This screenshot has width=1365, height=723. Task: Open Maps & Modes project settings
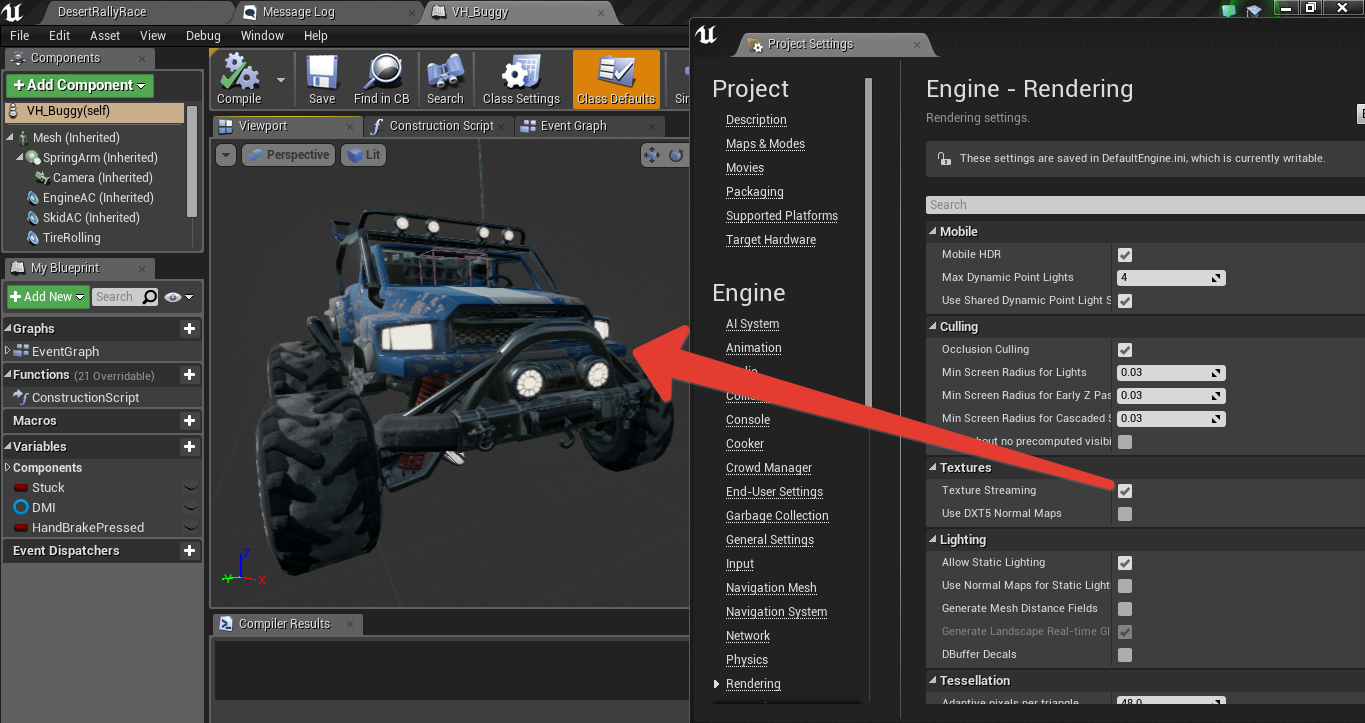tap(765, 144)
